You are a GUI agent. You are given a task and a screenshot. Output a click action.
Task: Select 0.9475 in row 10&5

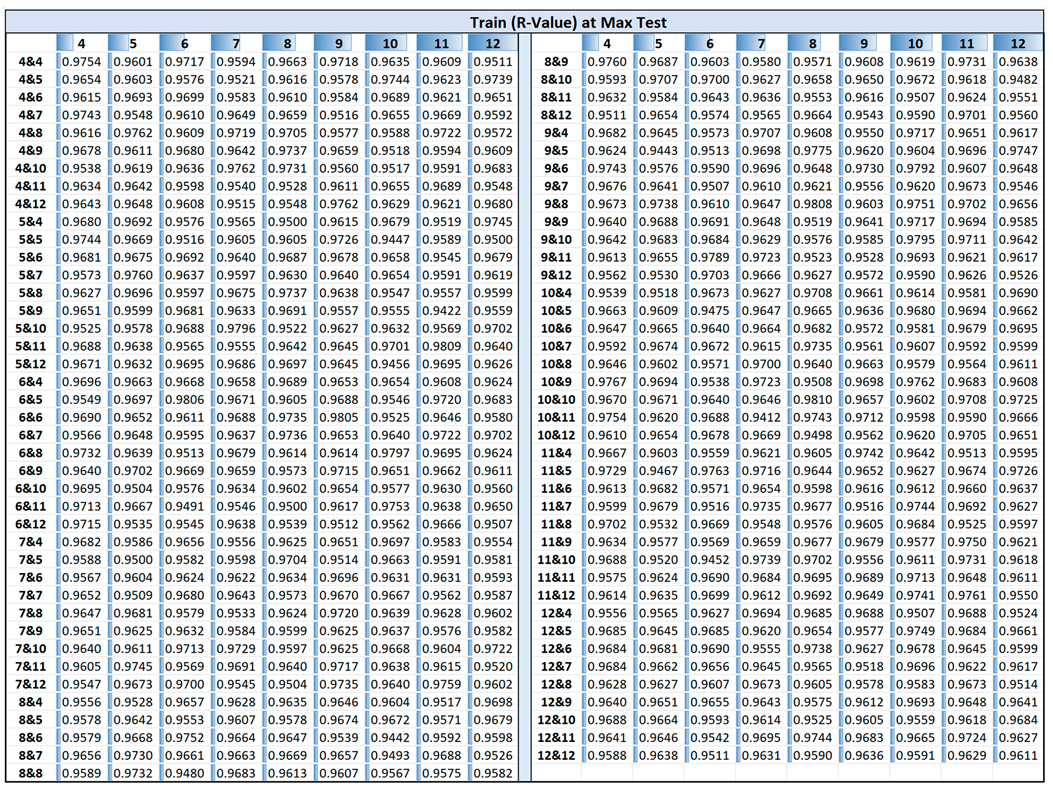710,311
